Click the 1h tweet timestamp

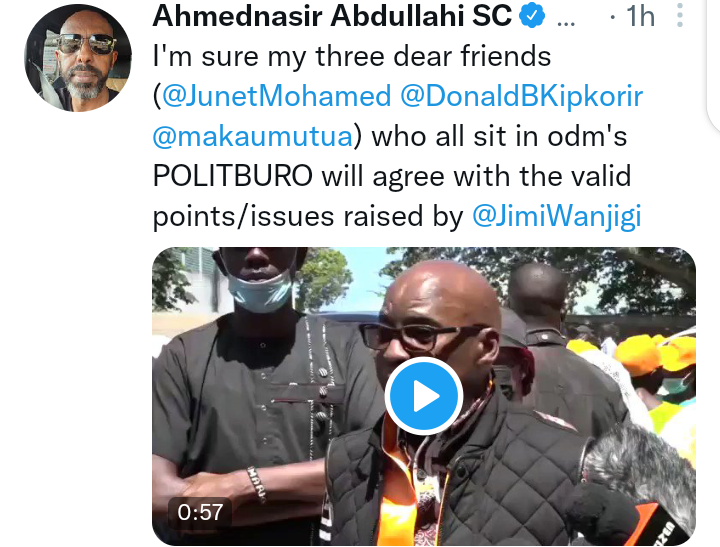[640, 16]
